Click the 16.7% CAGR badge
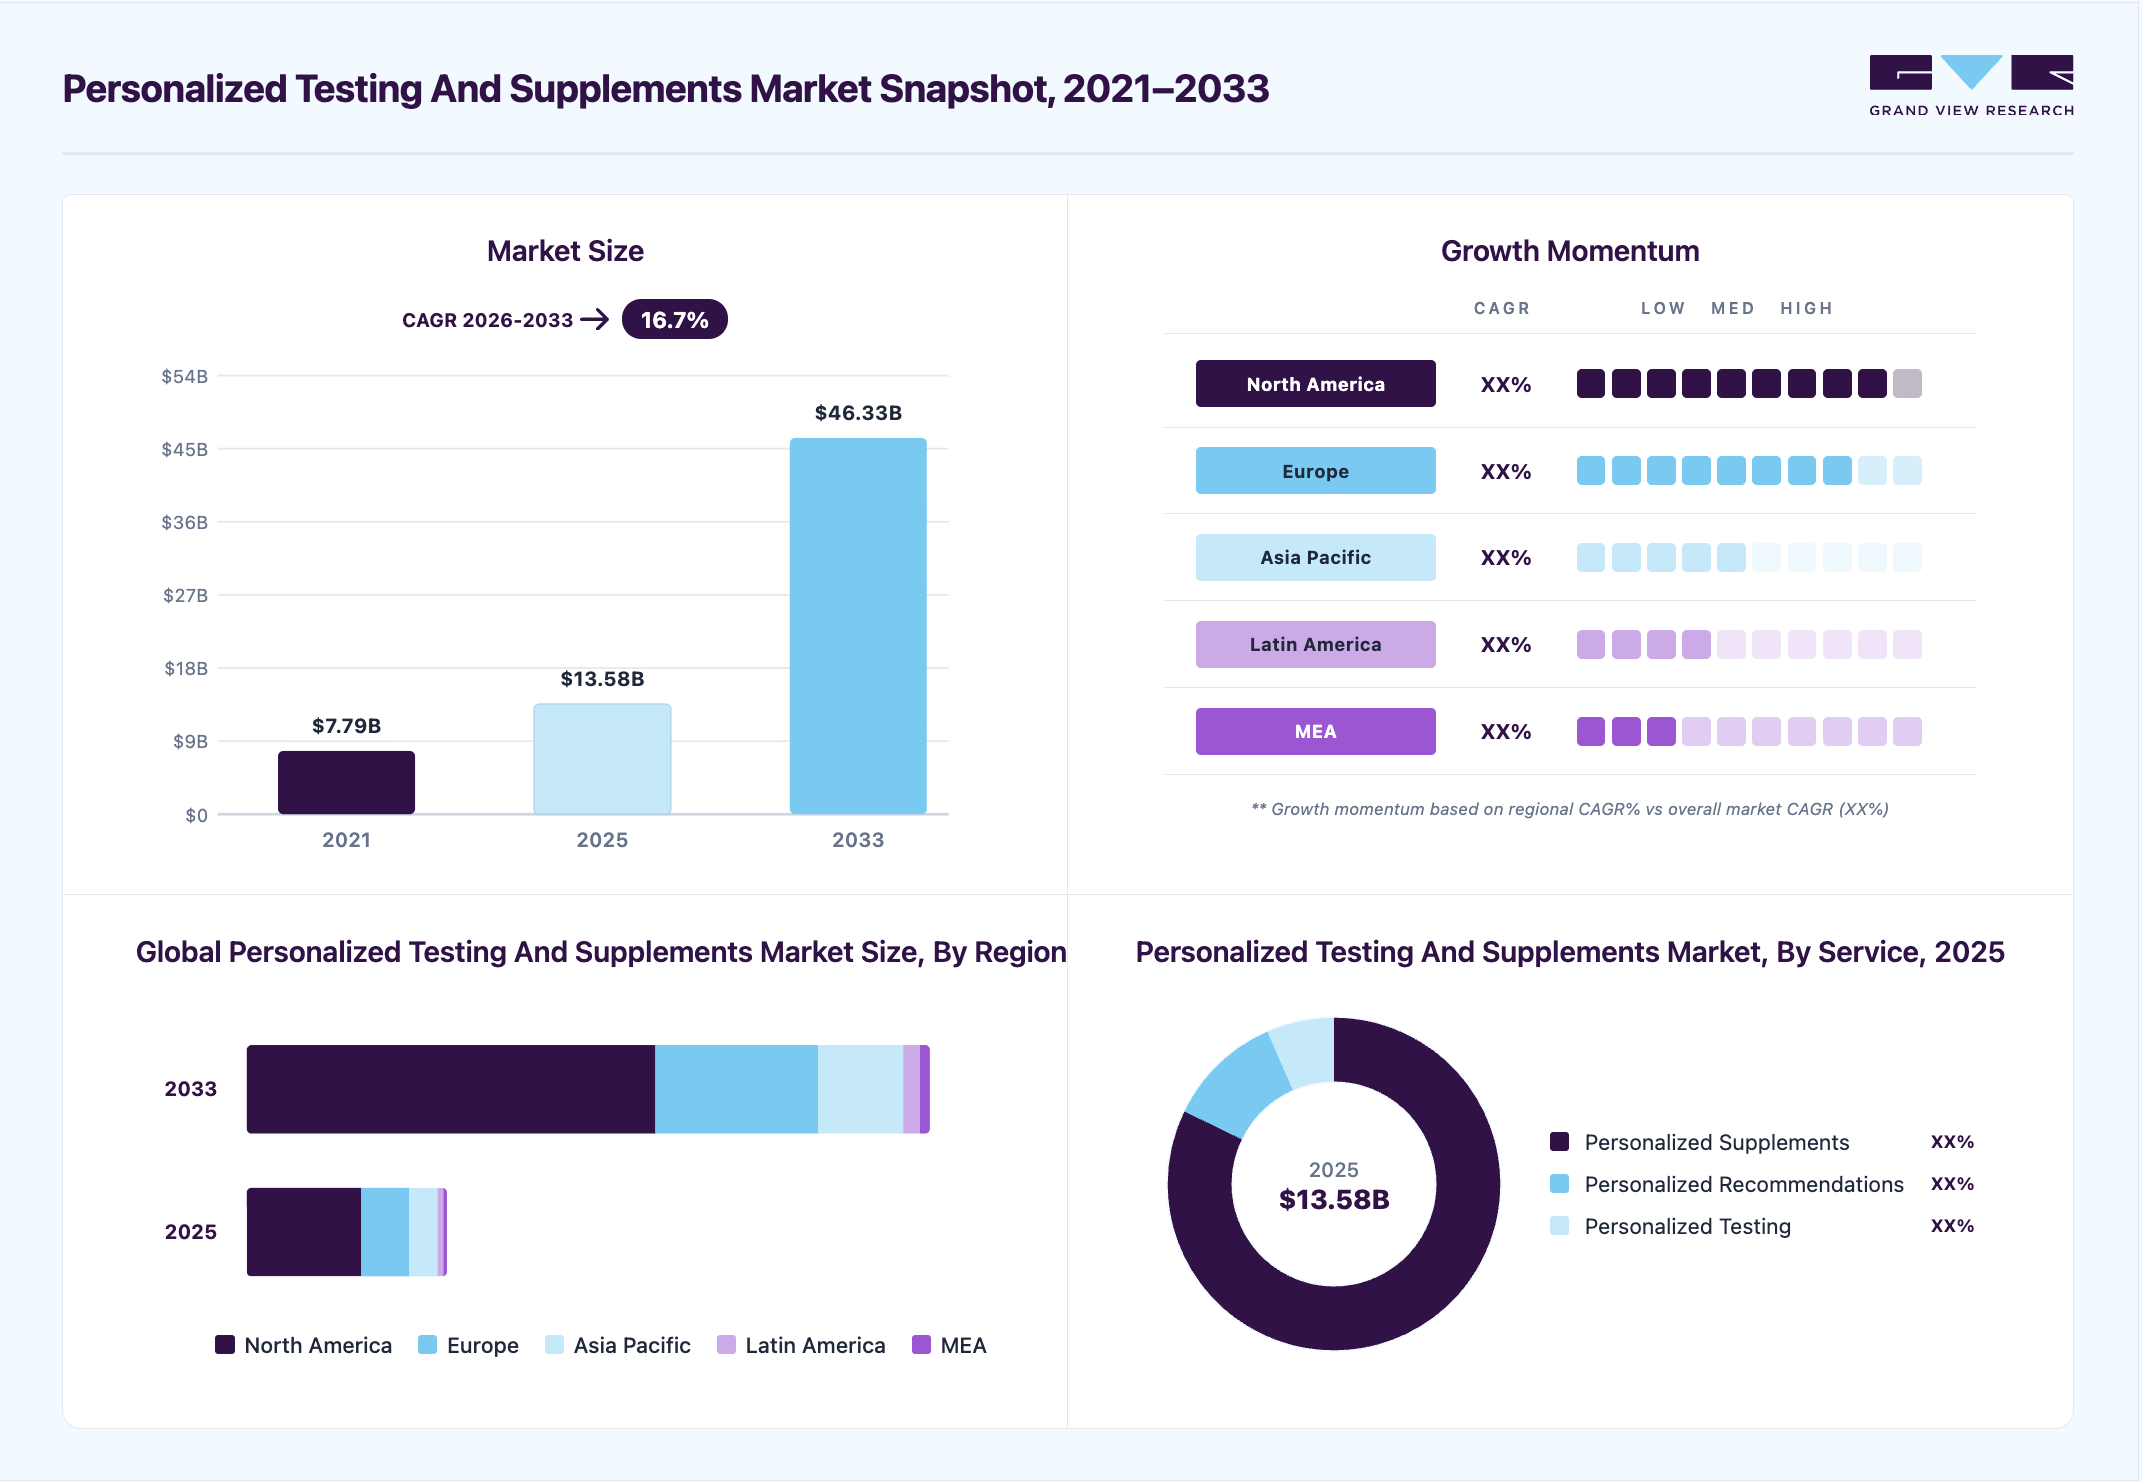The height and width of the screenshot is (1482, 2142). 674,320
